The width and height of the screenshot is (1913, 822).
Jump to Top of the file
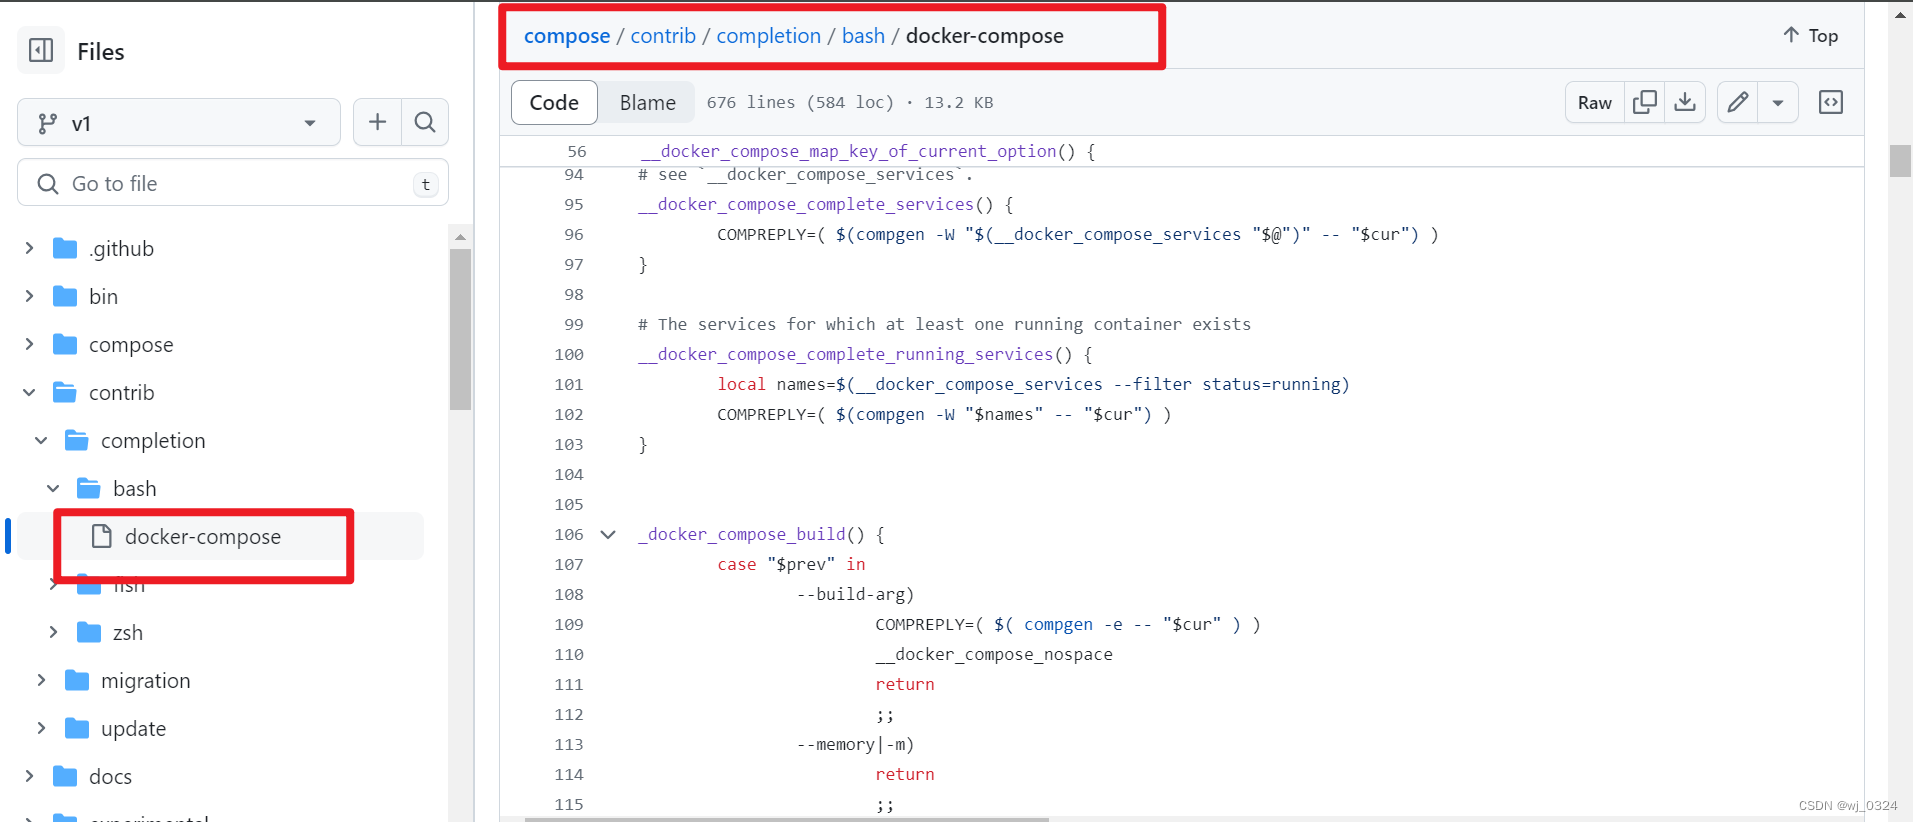pyautogui.click(x=1810, y=35)
